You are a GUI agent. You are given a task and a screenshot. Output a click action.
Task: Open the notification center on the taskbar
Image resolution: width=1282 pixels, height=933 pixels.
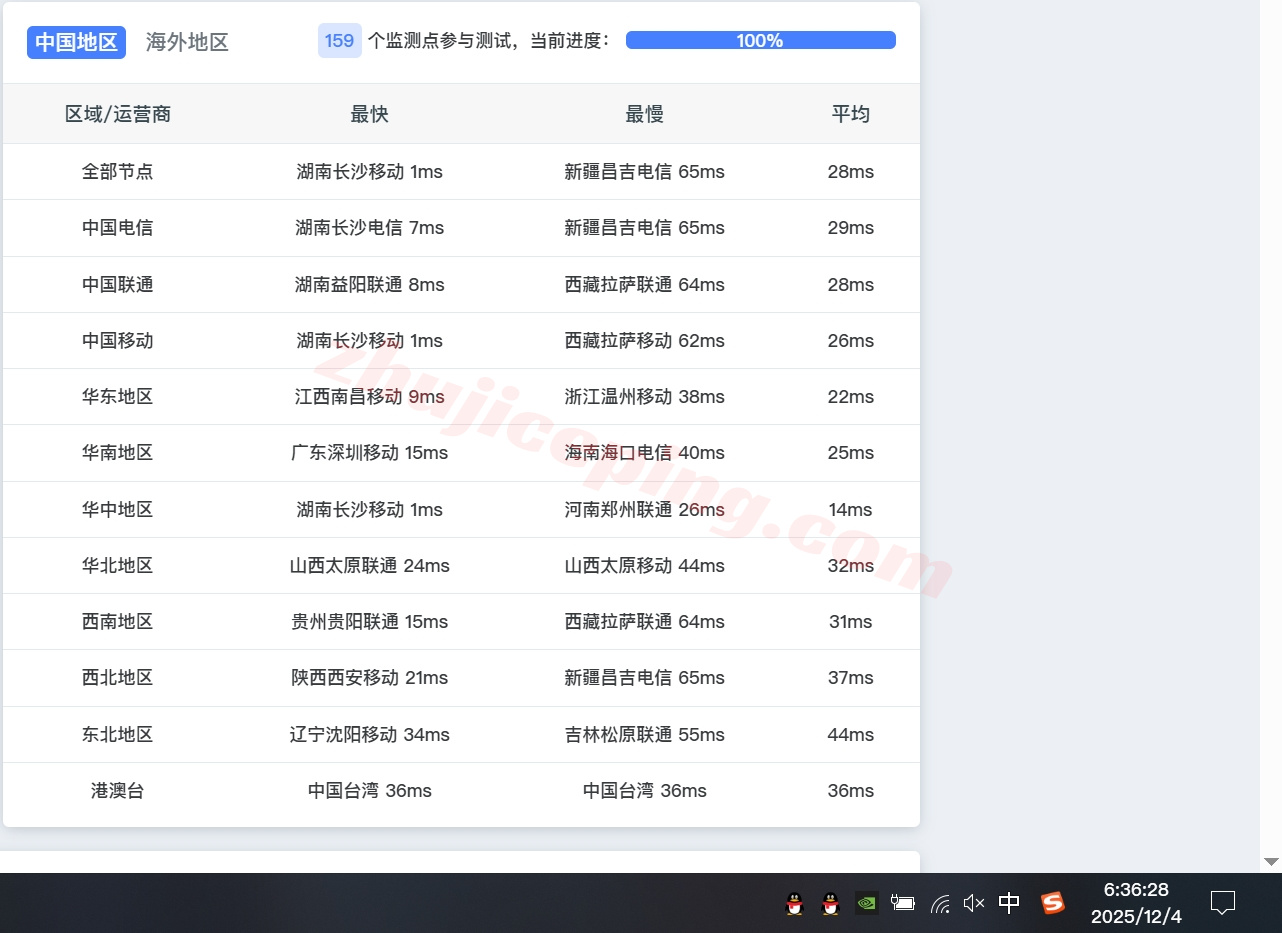(1223, 903)
